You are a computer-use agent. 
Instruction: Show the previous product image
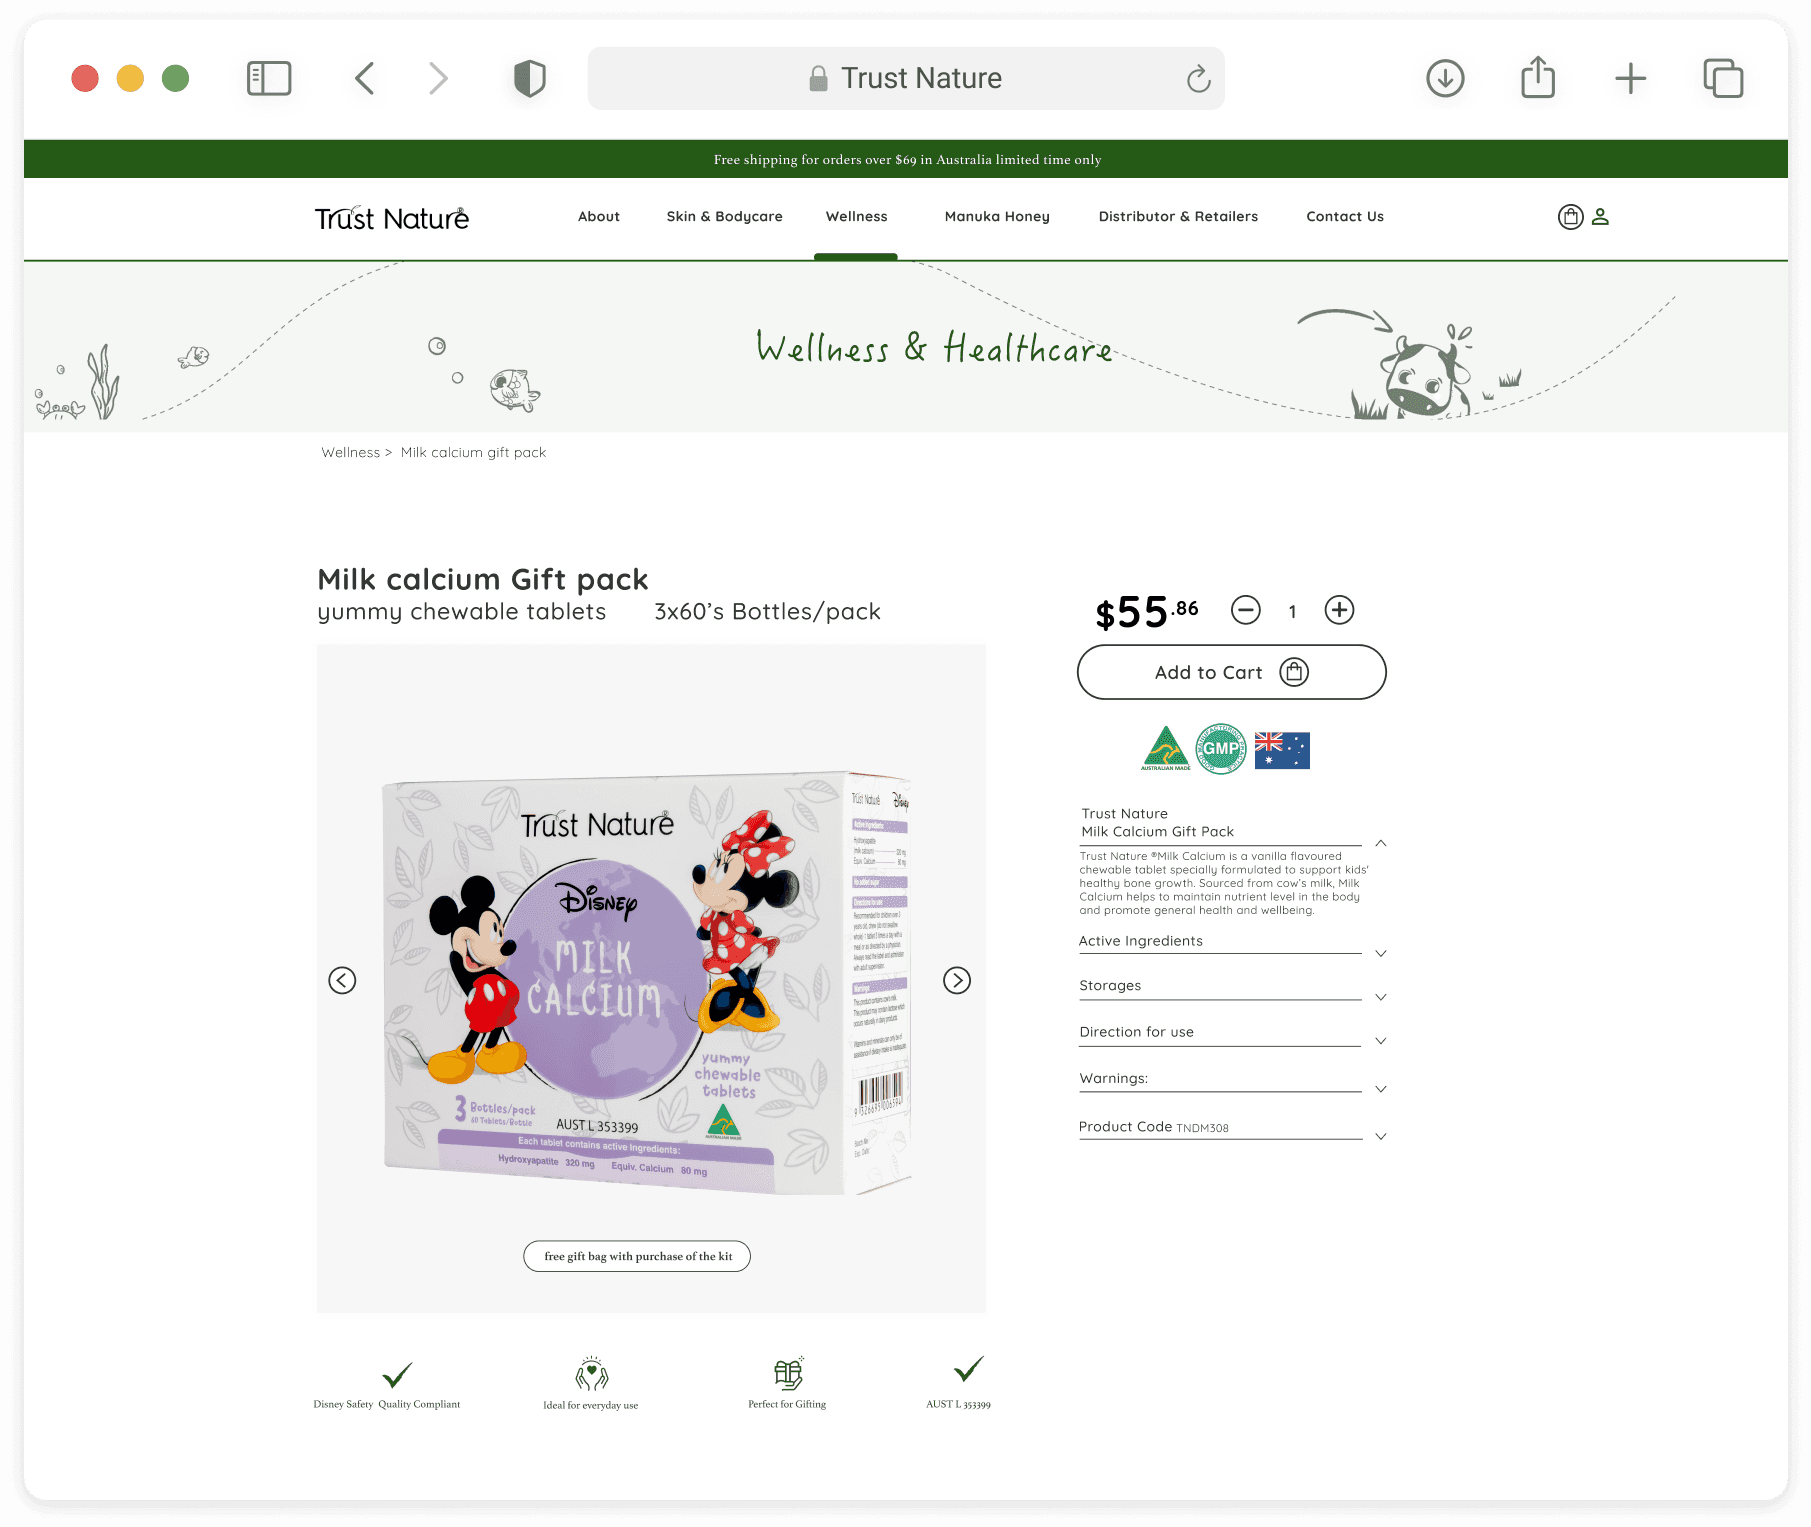(x=342, y=980)
